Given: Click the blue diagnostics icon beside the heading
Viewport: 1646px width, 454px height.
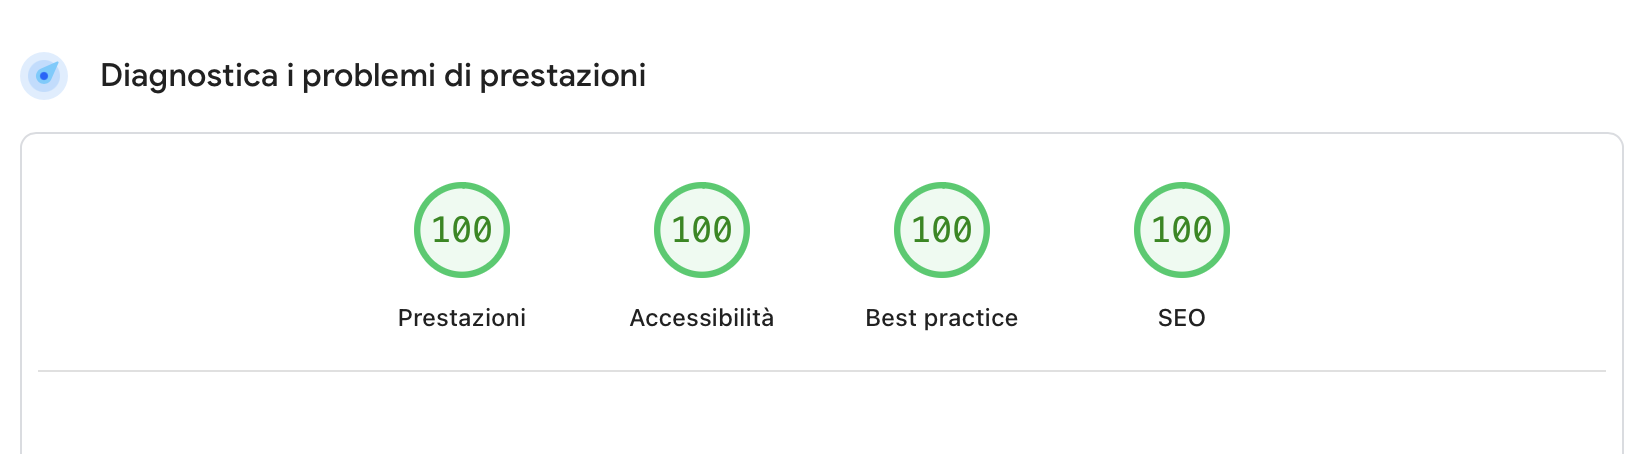Looking at the screenshot, I should pyautogui.click(x=44, y=76).
